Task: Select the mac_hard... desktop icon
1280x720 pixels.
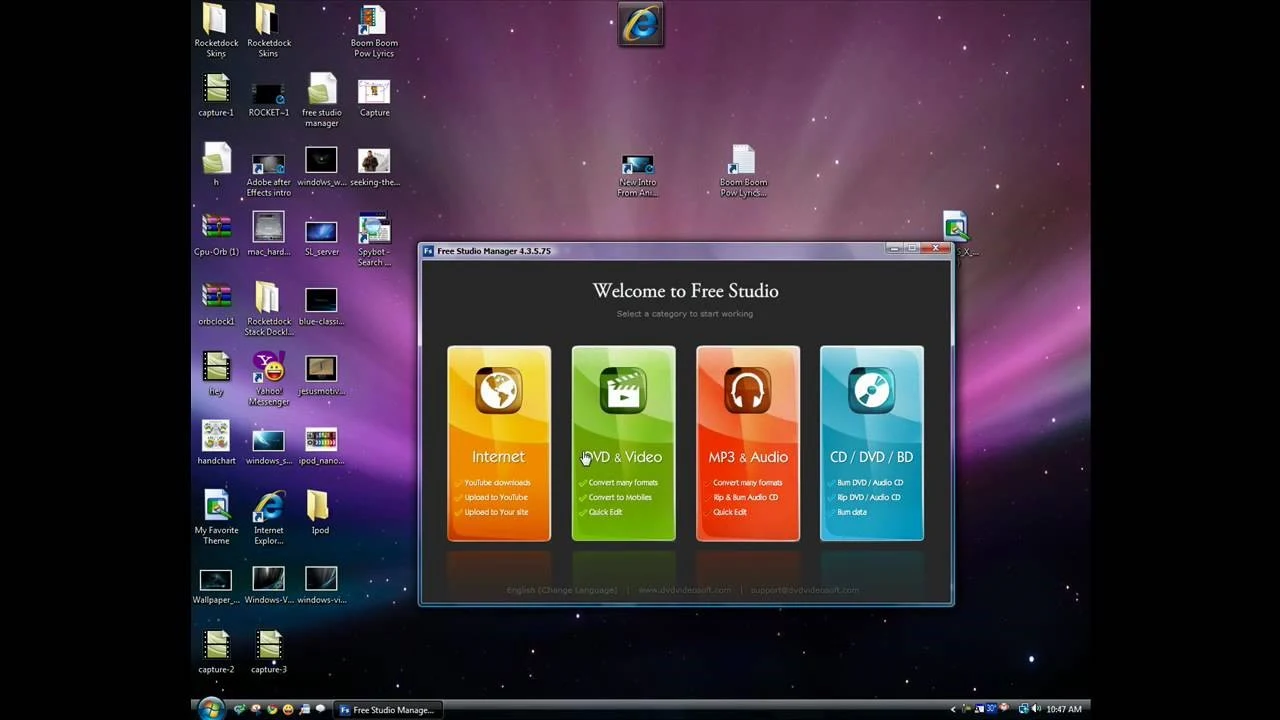Action: 268,235
